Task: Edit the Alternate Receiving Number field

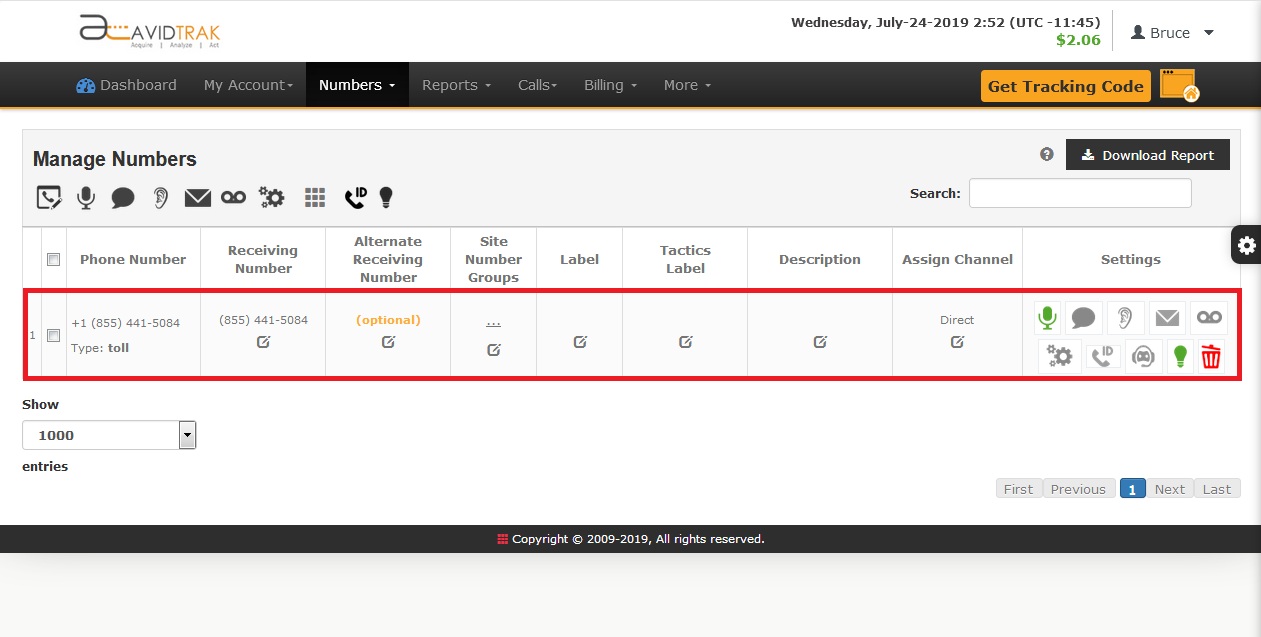Action: [388, 342]
